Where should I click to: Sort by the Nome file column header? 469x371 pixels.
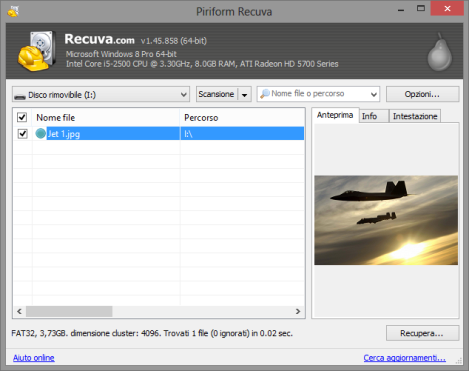[x=106, y=118]
